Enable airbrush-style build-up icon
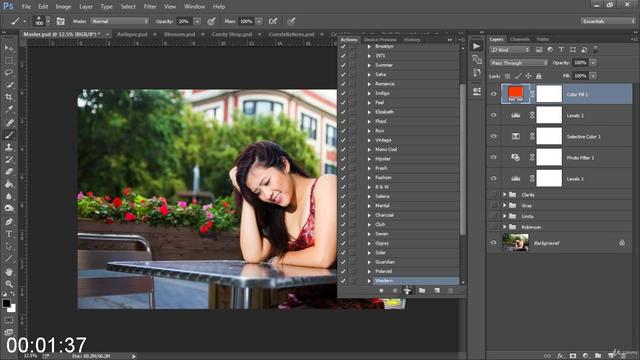This screenshot has width=640, height=360. pyautogui.click(x=273, y=21)
